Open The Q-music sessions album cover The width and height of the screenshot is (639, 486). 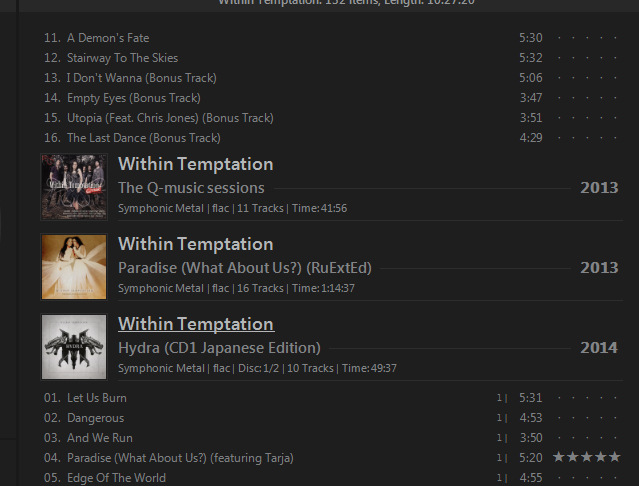[74, 187]
